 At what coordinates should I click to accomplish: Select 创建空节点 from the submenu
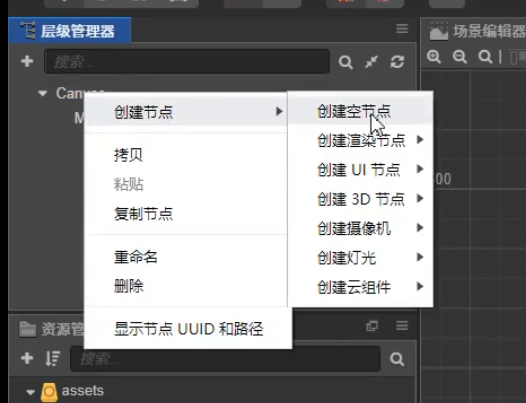coord(361,111)
